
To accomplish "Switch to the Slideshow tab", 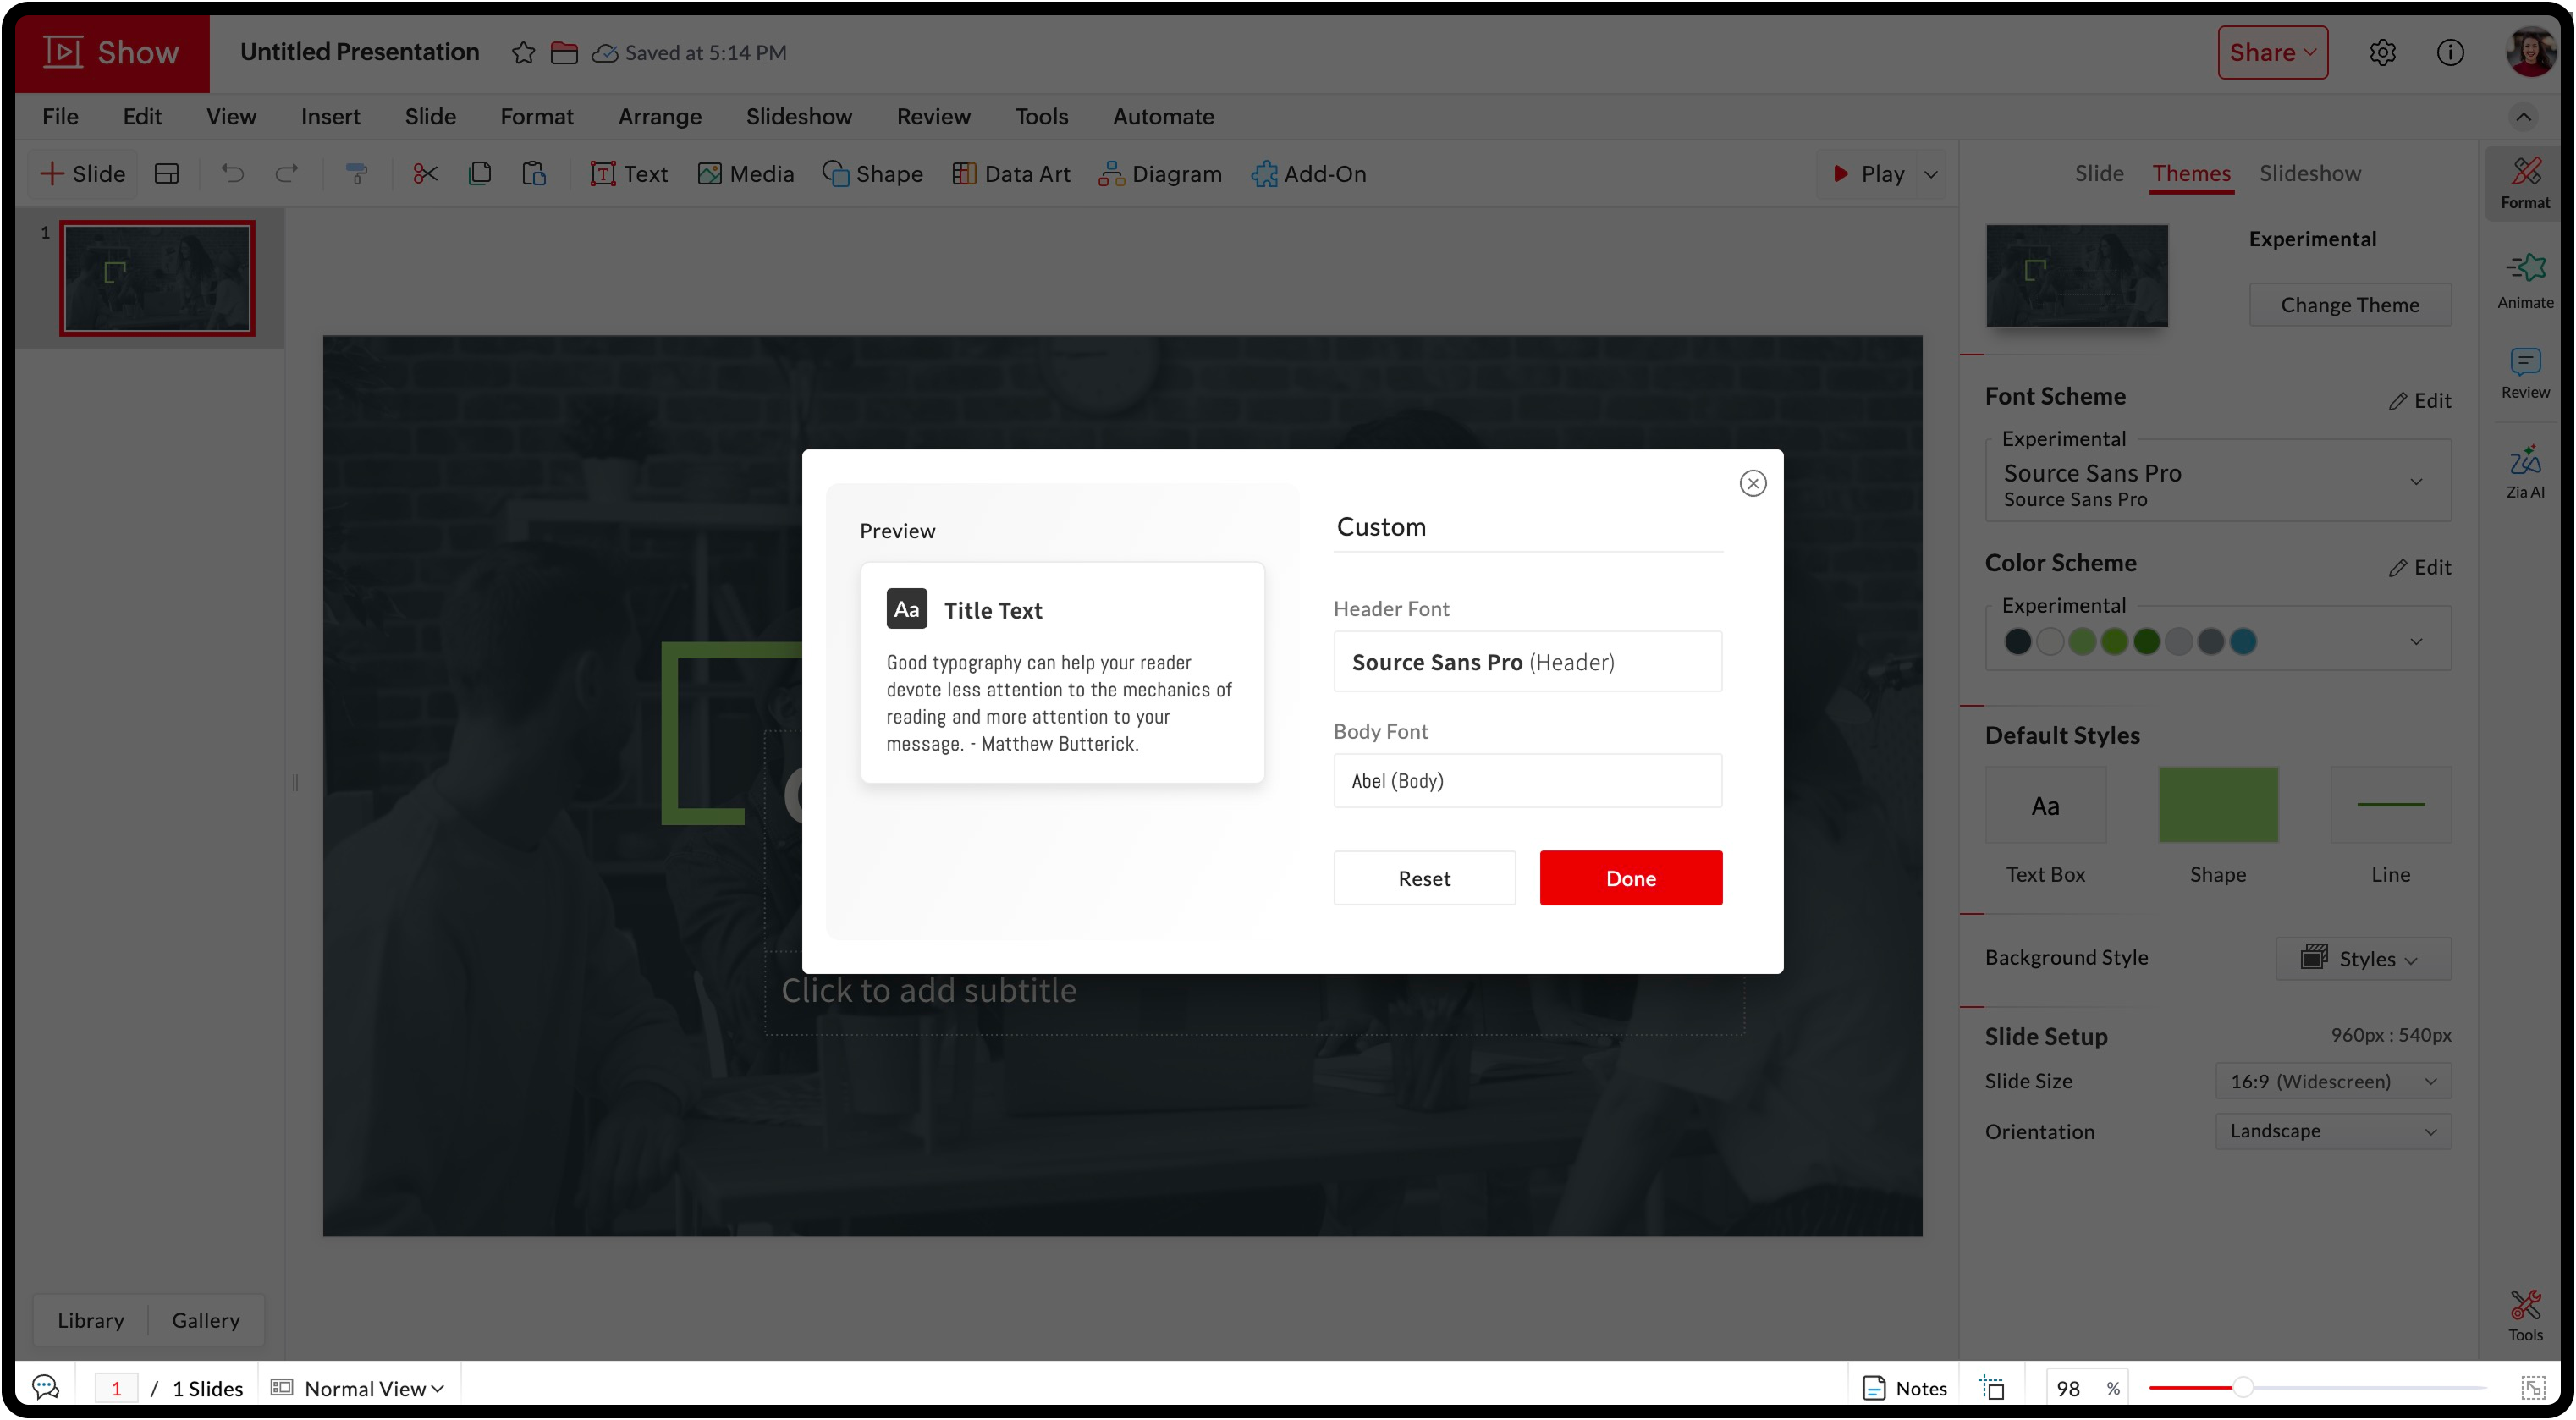I will click(2309, 174).
